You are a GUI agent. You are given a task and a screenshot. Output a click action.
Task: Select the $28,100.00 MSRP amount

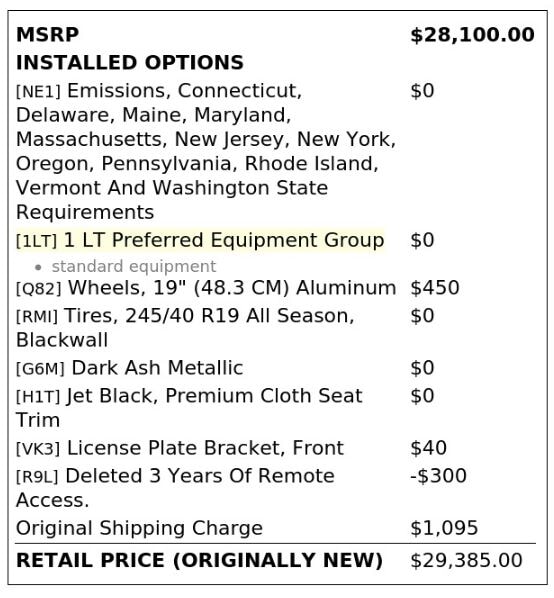click(x=472, y=35)
